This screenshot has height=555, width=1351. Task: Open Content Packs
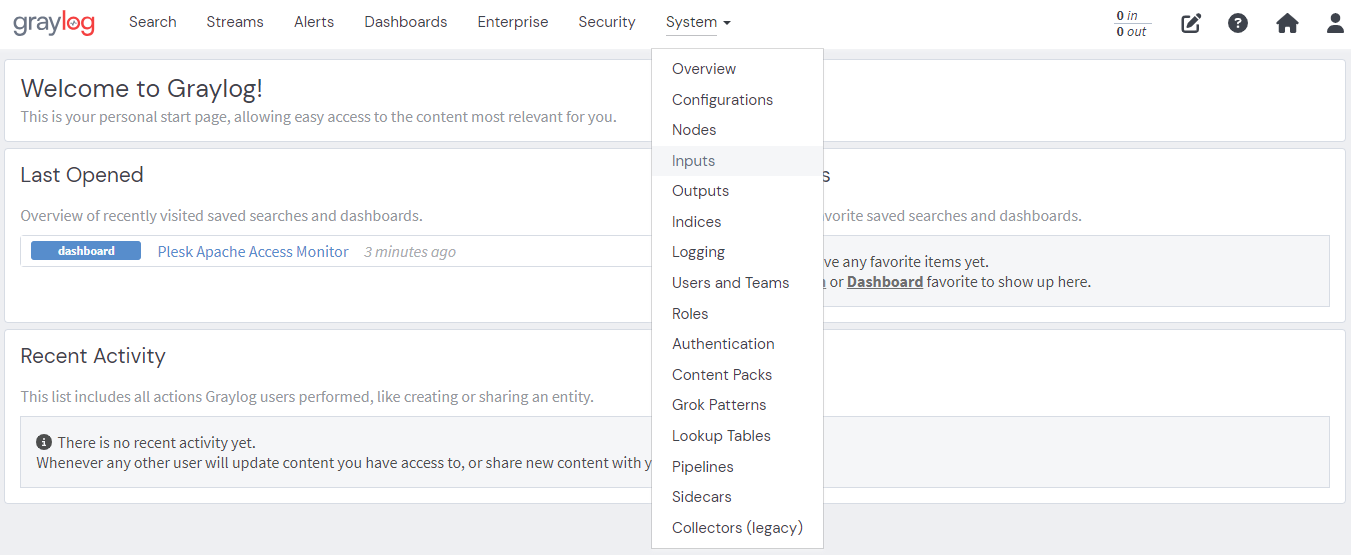pos(737,375)
